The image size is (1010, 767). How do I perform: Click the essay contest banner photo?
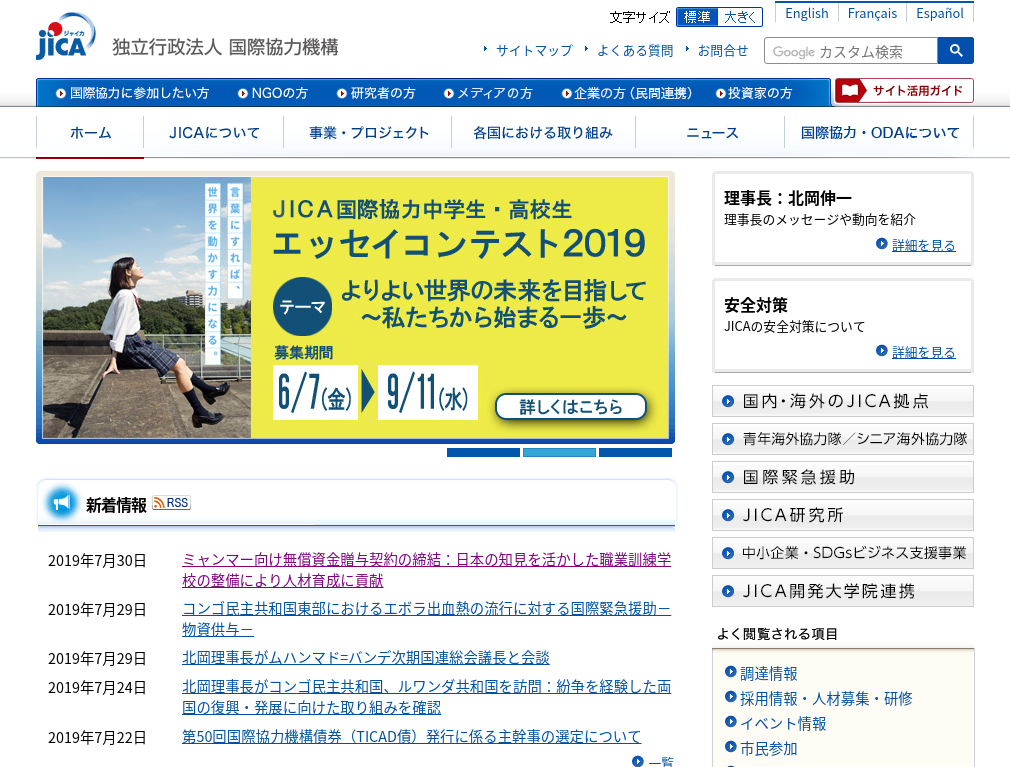coord(147,308)
